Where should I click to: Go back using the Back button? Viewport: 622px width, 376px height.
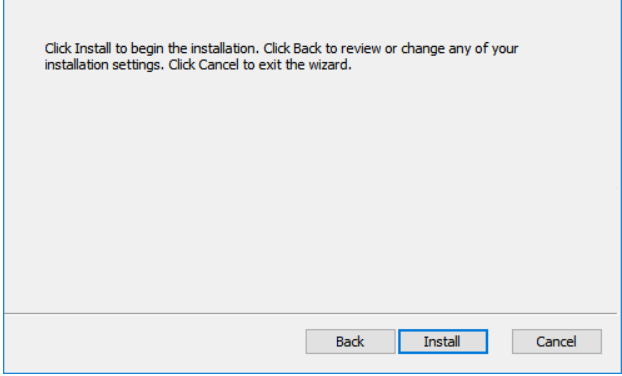tap(350, 341)
